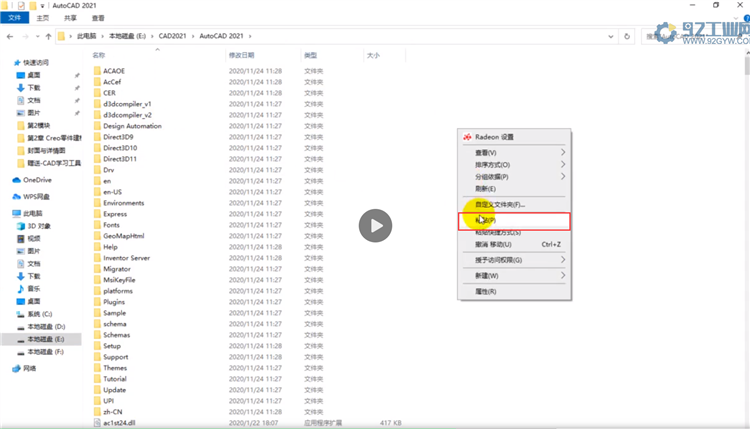The width and height of the screenshot is (750, 429).
Task: Select 本地磁盘 (F:) in the sidebar
Action: point(45,352)
